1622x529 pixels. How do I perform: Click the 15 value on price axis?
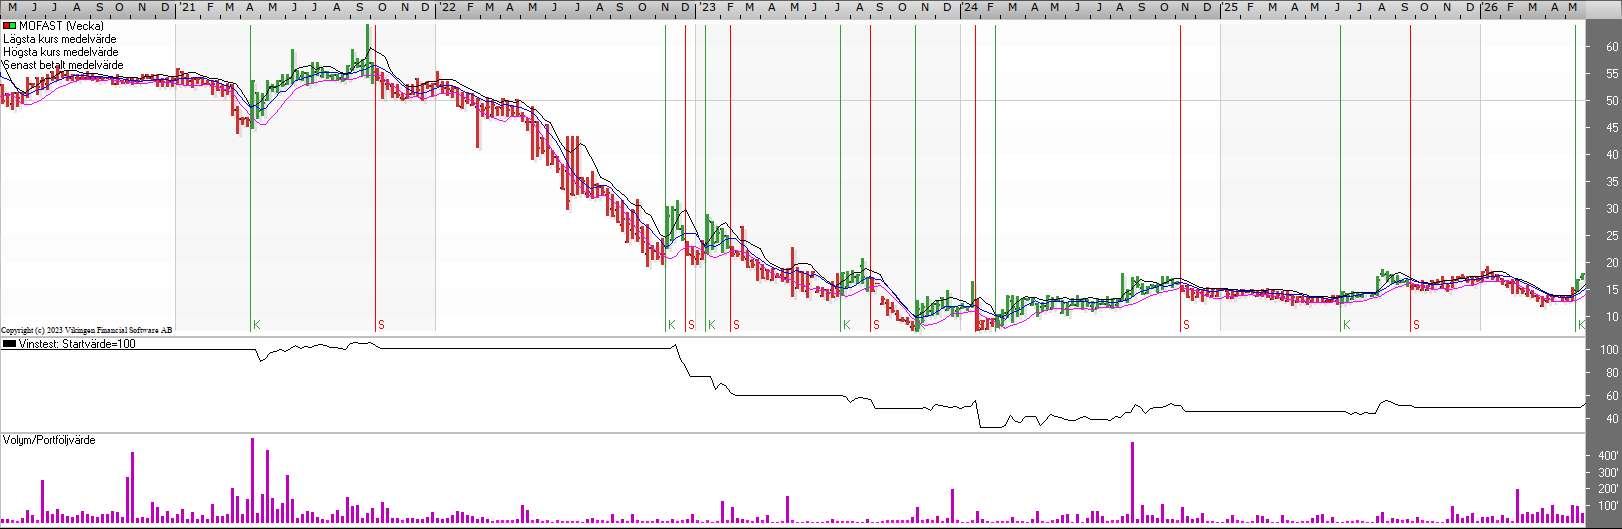click(x=1613, y=290)
